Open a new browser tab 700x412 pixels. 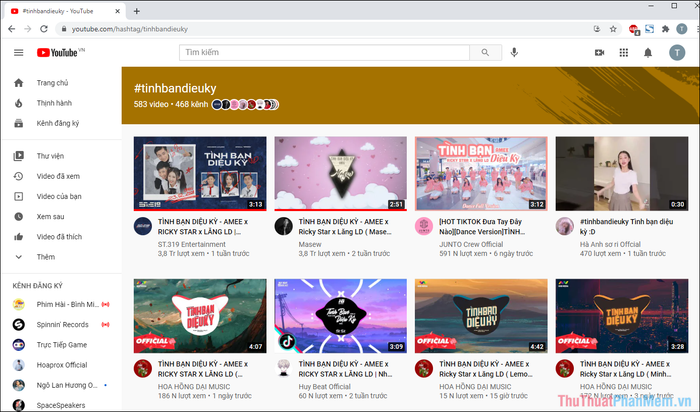[x=137, y=11]
